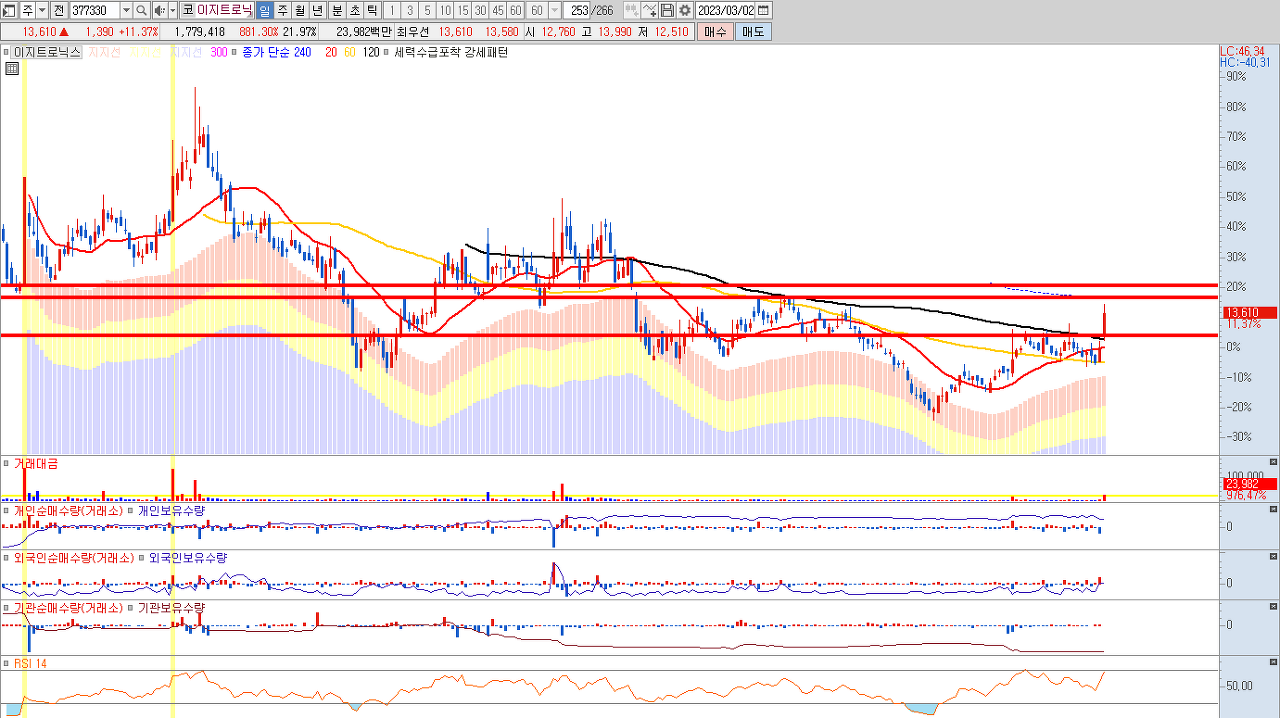The width and height of the screenshot is (1280, 718).
Task: Expand the stock code 377330 dropdown arrow
Action: pos(126,10)
